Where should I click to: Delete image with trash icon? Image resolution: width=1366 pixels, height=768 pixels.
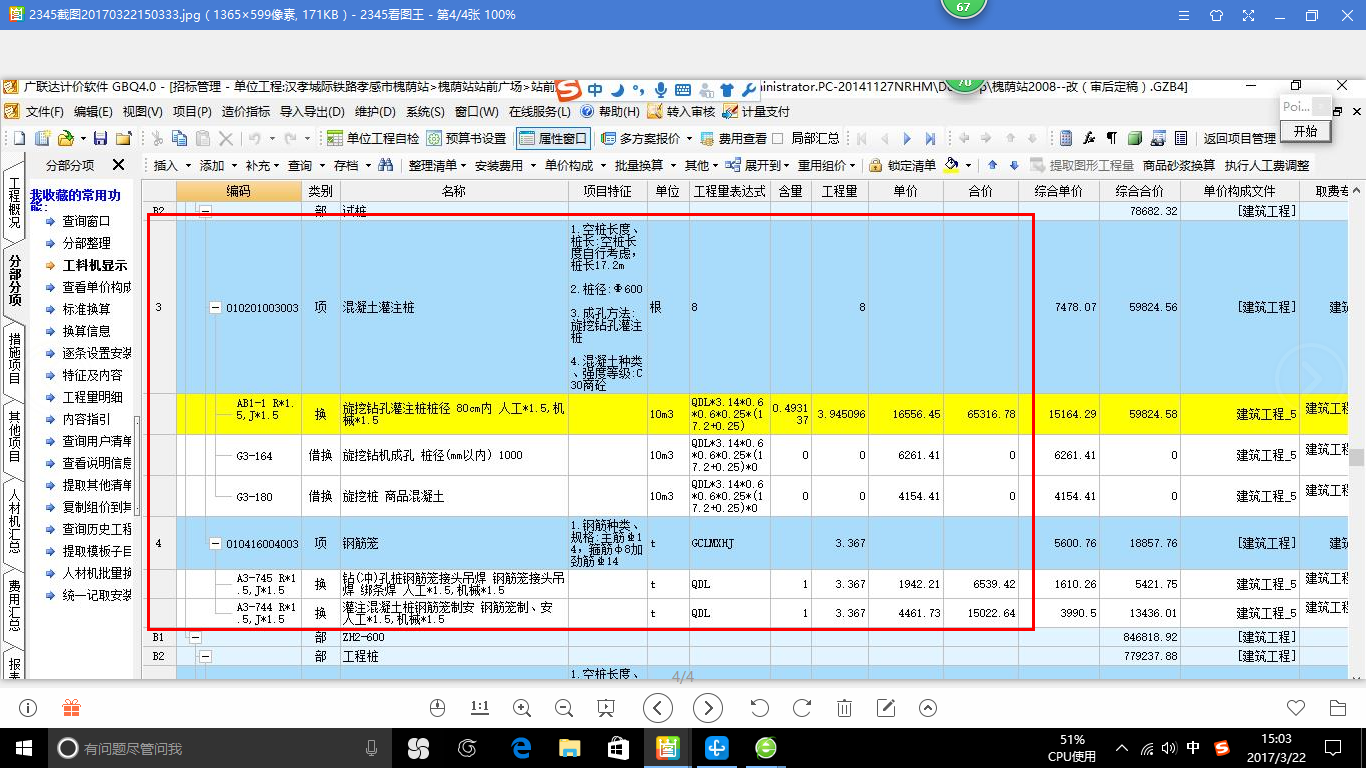844,708
